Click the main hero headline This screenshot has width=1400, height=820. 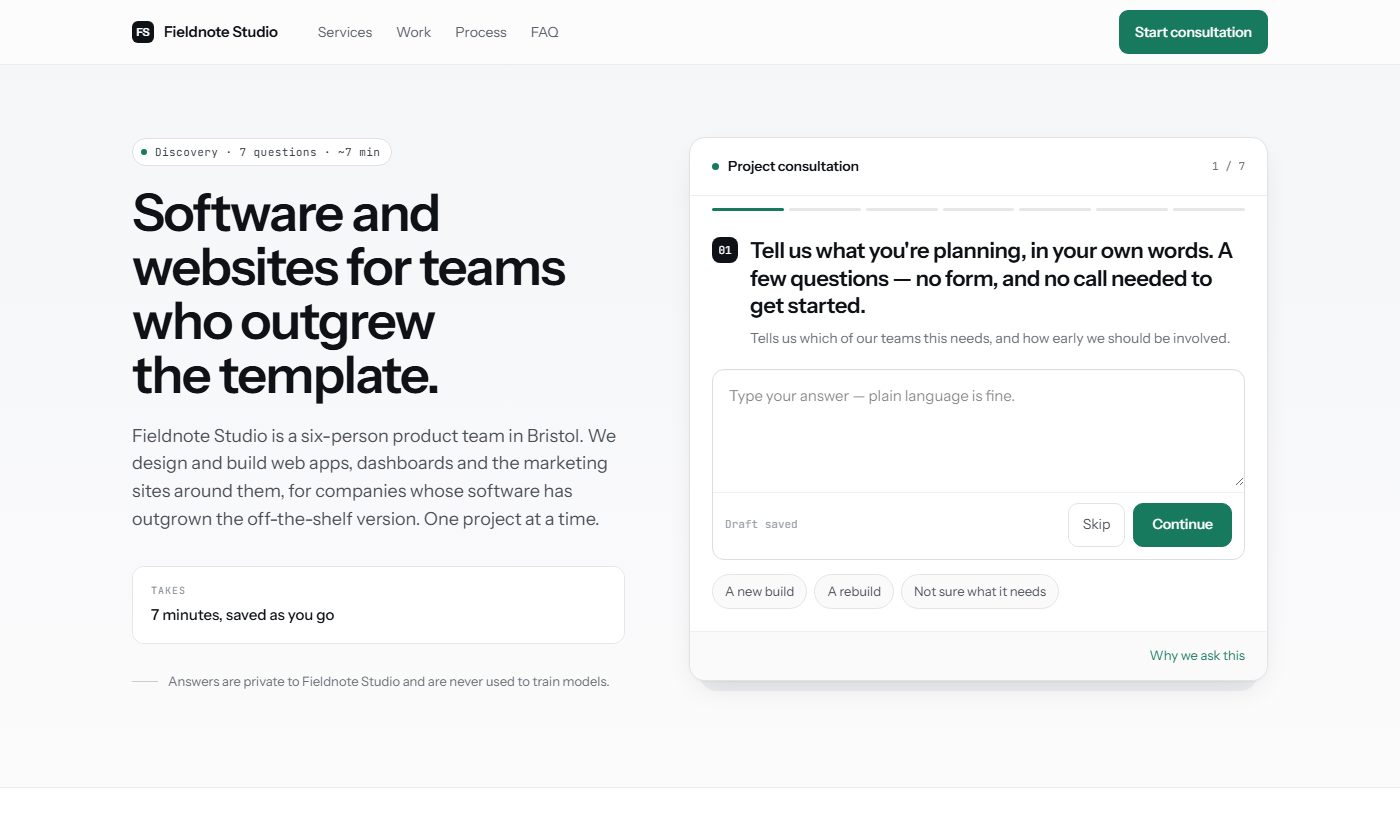pyautogui.click(x=349, y=294)
